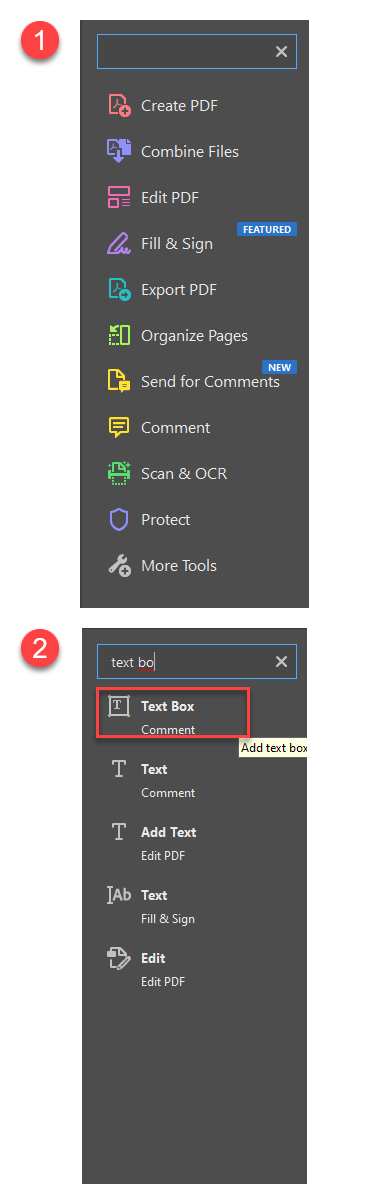389x1204 pixels.
Task: Choose the Text Box Comment result
Action: pyautogui.click(x=172, y=714)
